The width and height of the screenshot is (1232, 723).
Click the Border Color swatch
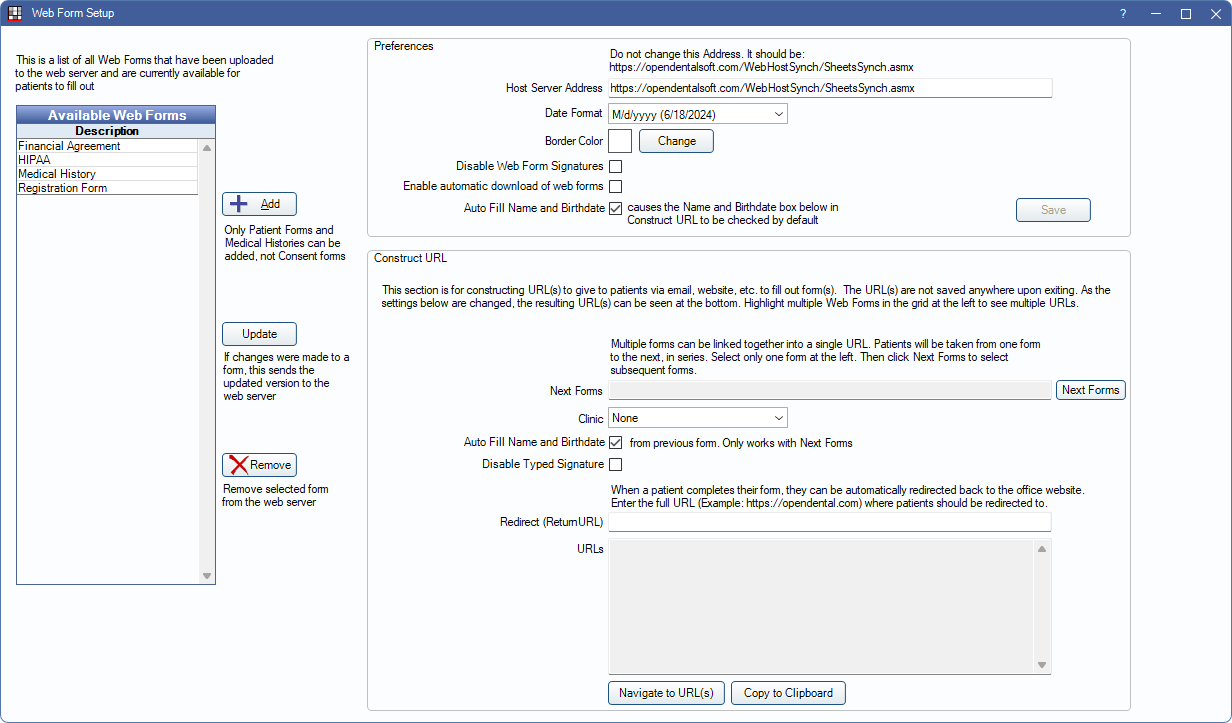coord(620,141)
